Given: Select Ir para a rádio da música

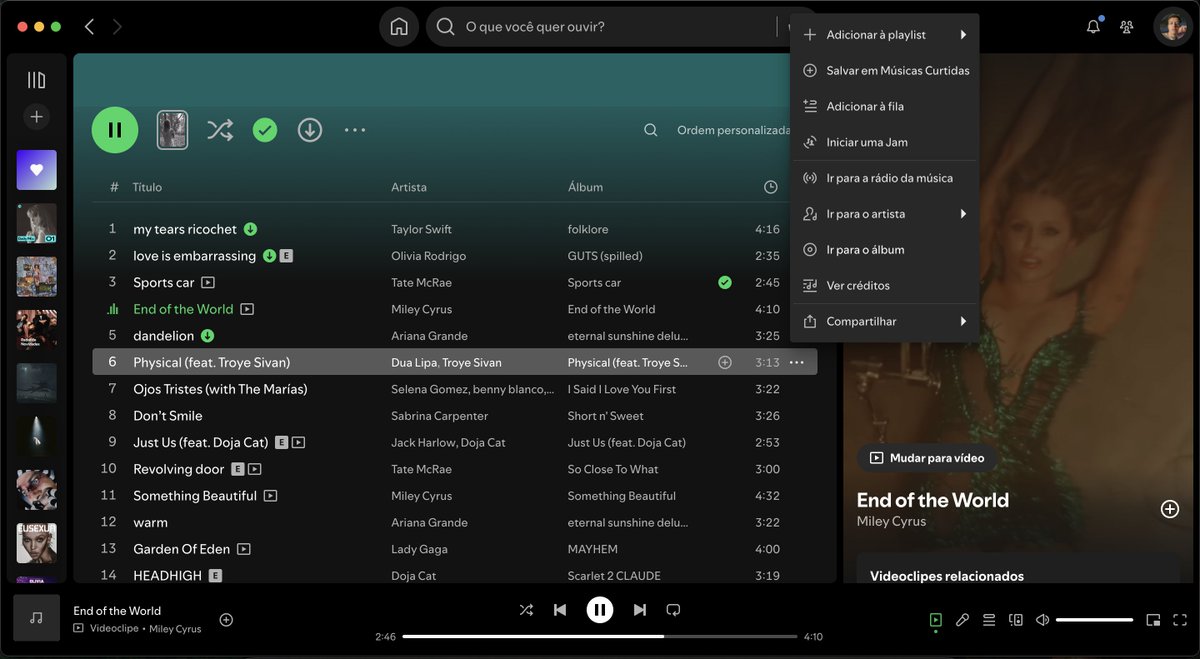Looking at the screenshot, I should pyautogui.click(x=884, y=178).
